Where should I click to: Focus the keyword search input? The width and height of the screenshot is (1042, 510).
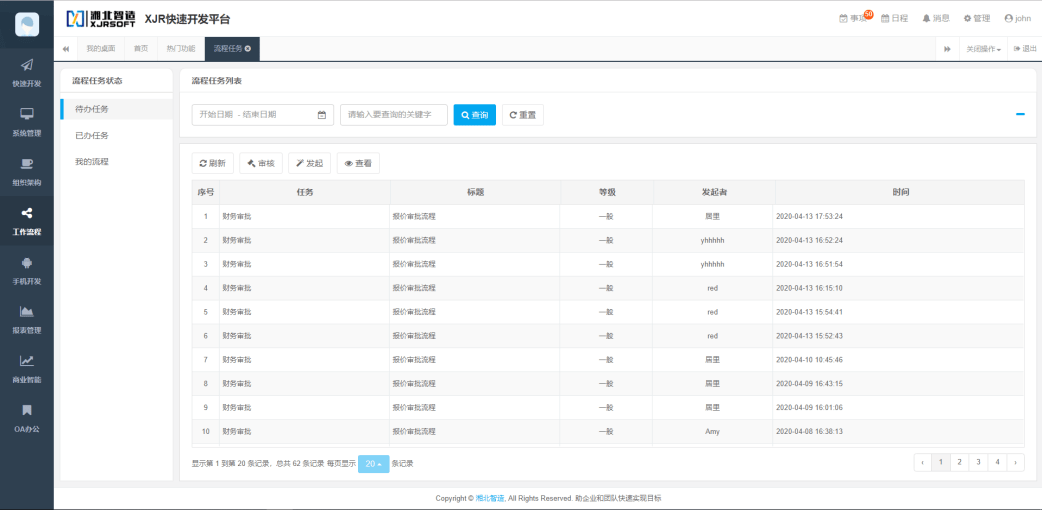pos(393,114)
